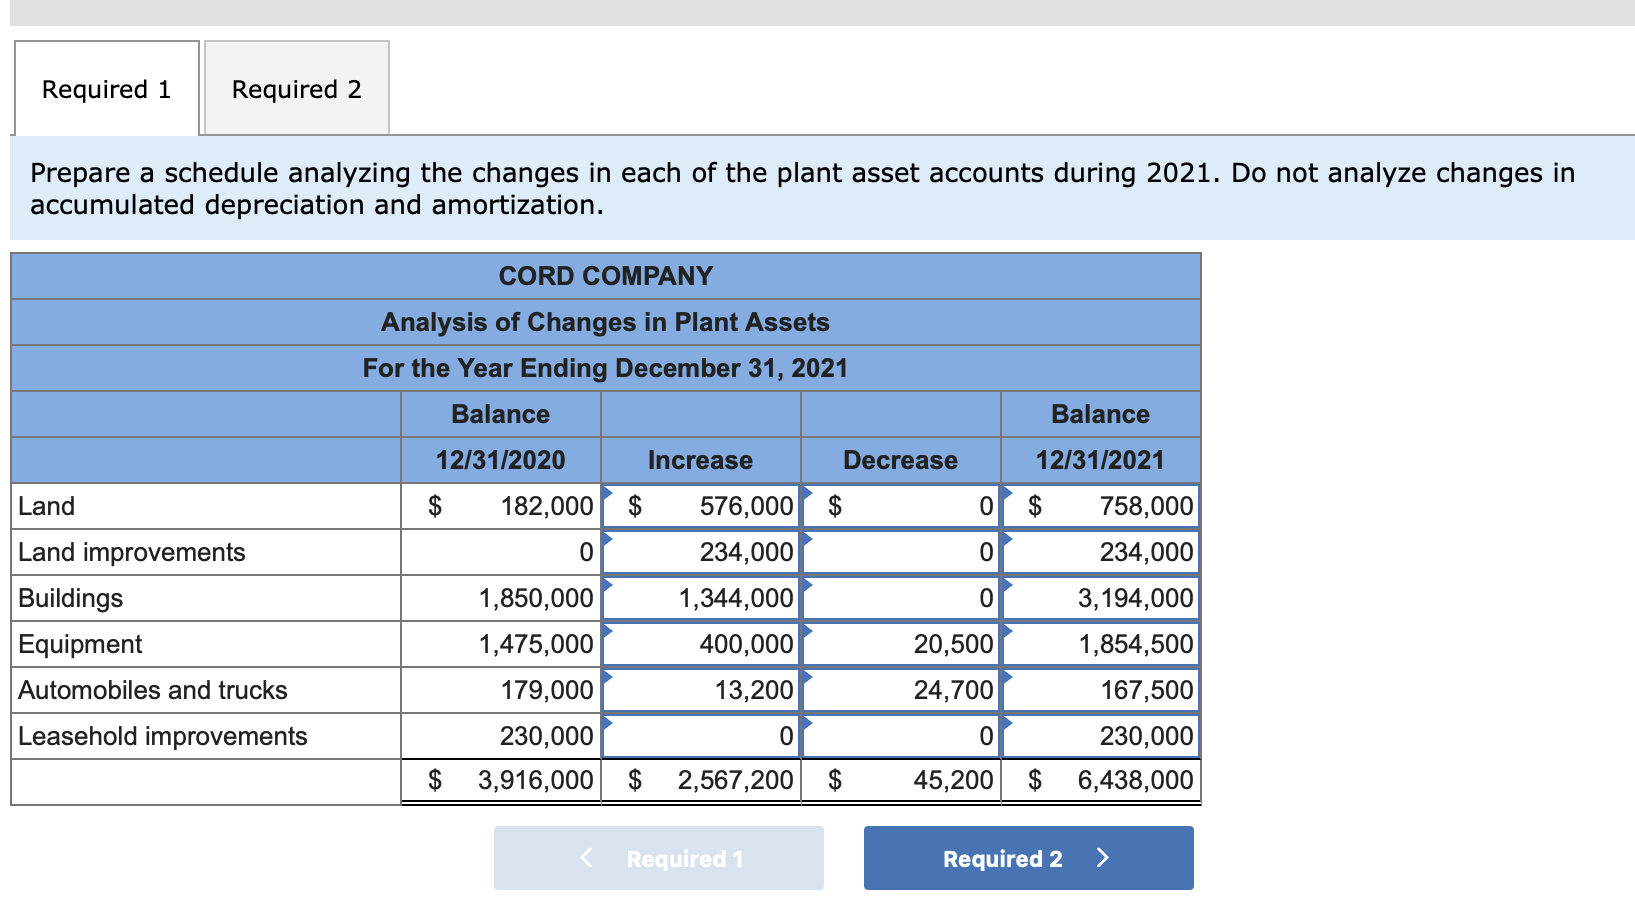1635x916 pixels.
Task: Click the Land improvements row label
Action: tap(130, 552)
